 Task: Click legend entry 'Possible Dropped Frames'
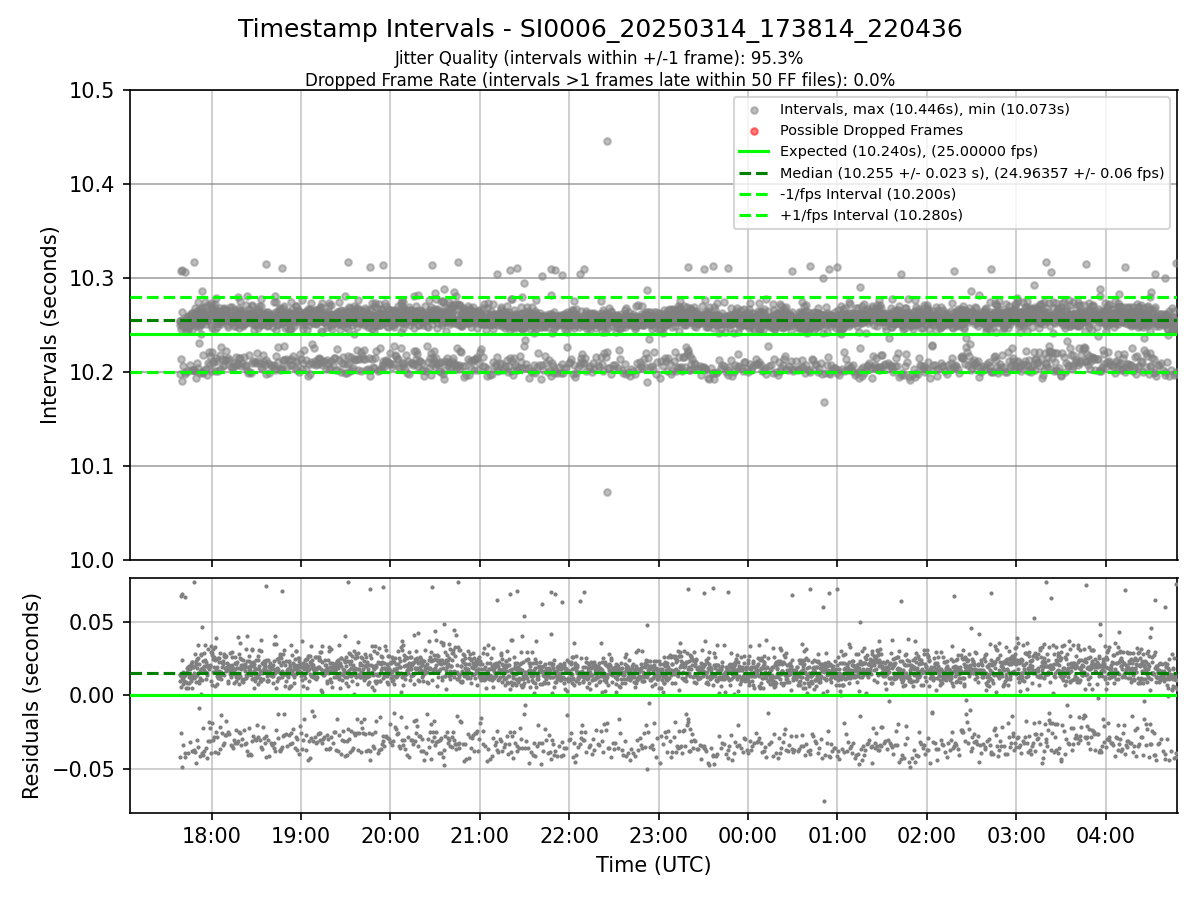point(871,130)
